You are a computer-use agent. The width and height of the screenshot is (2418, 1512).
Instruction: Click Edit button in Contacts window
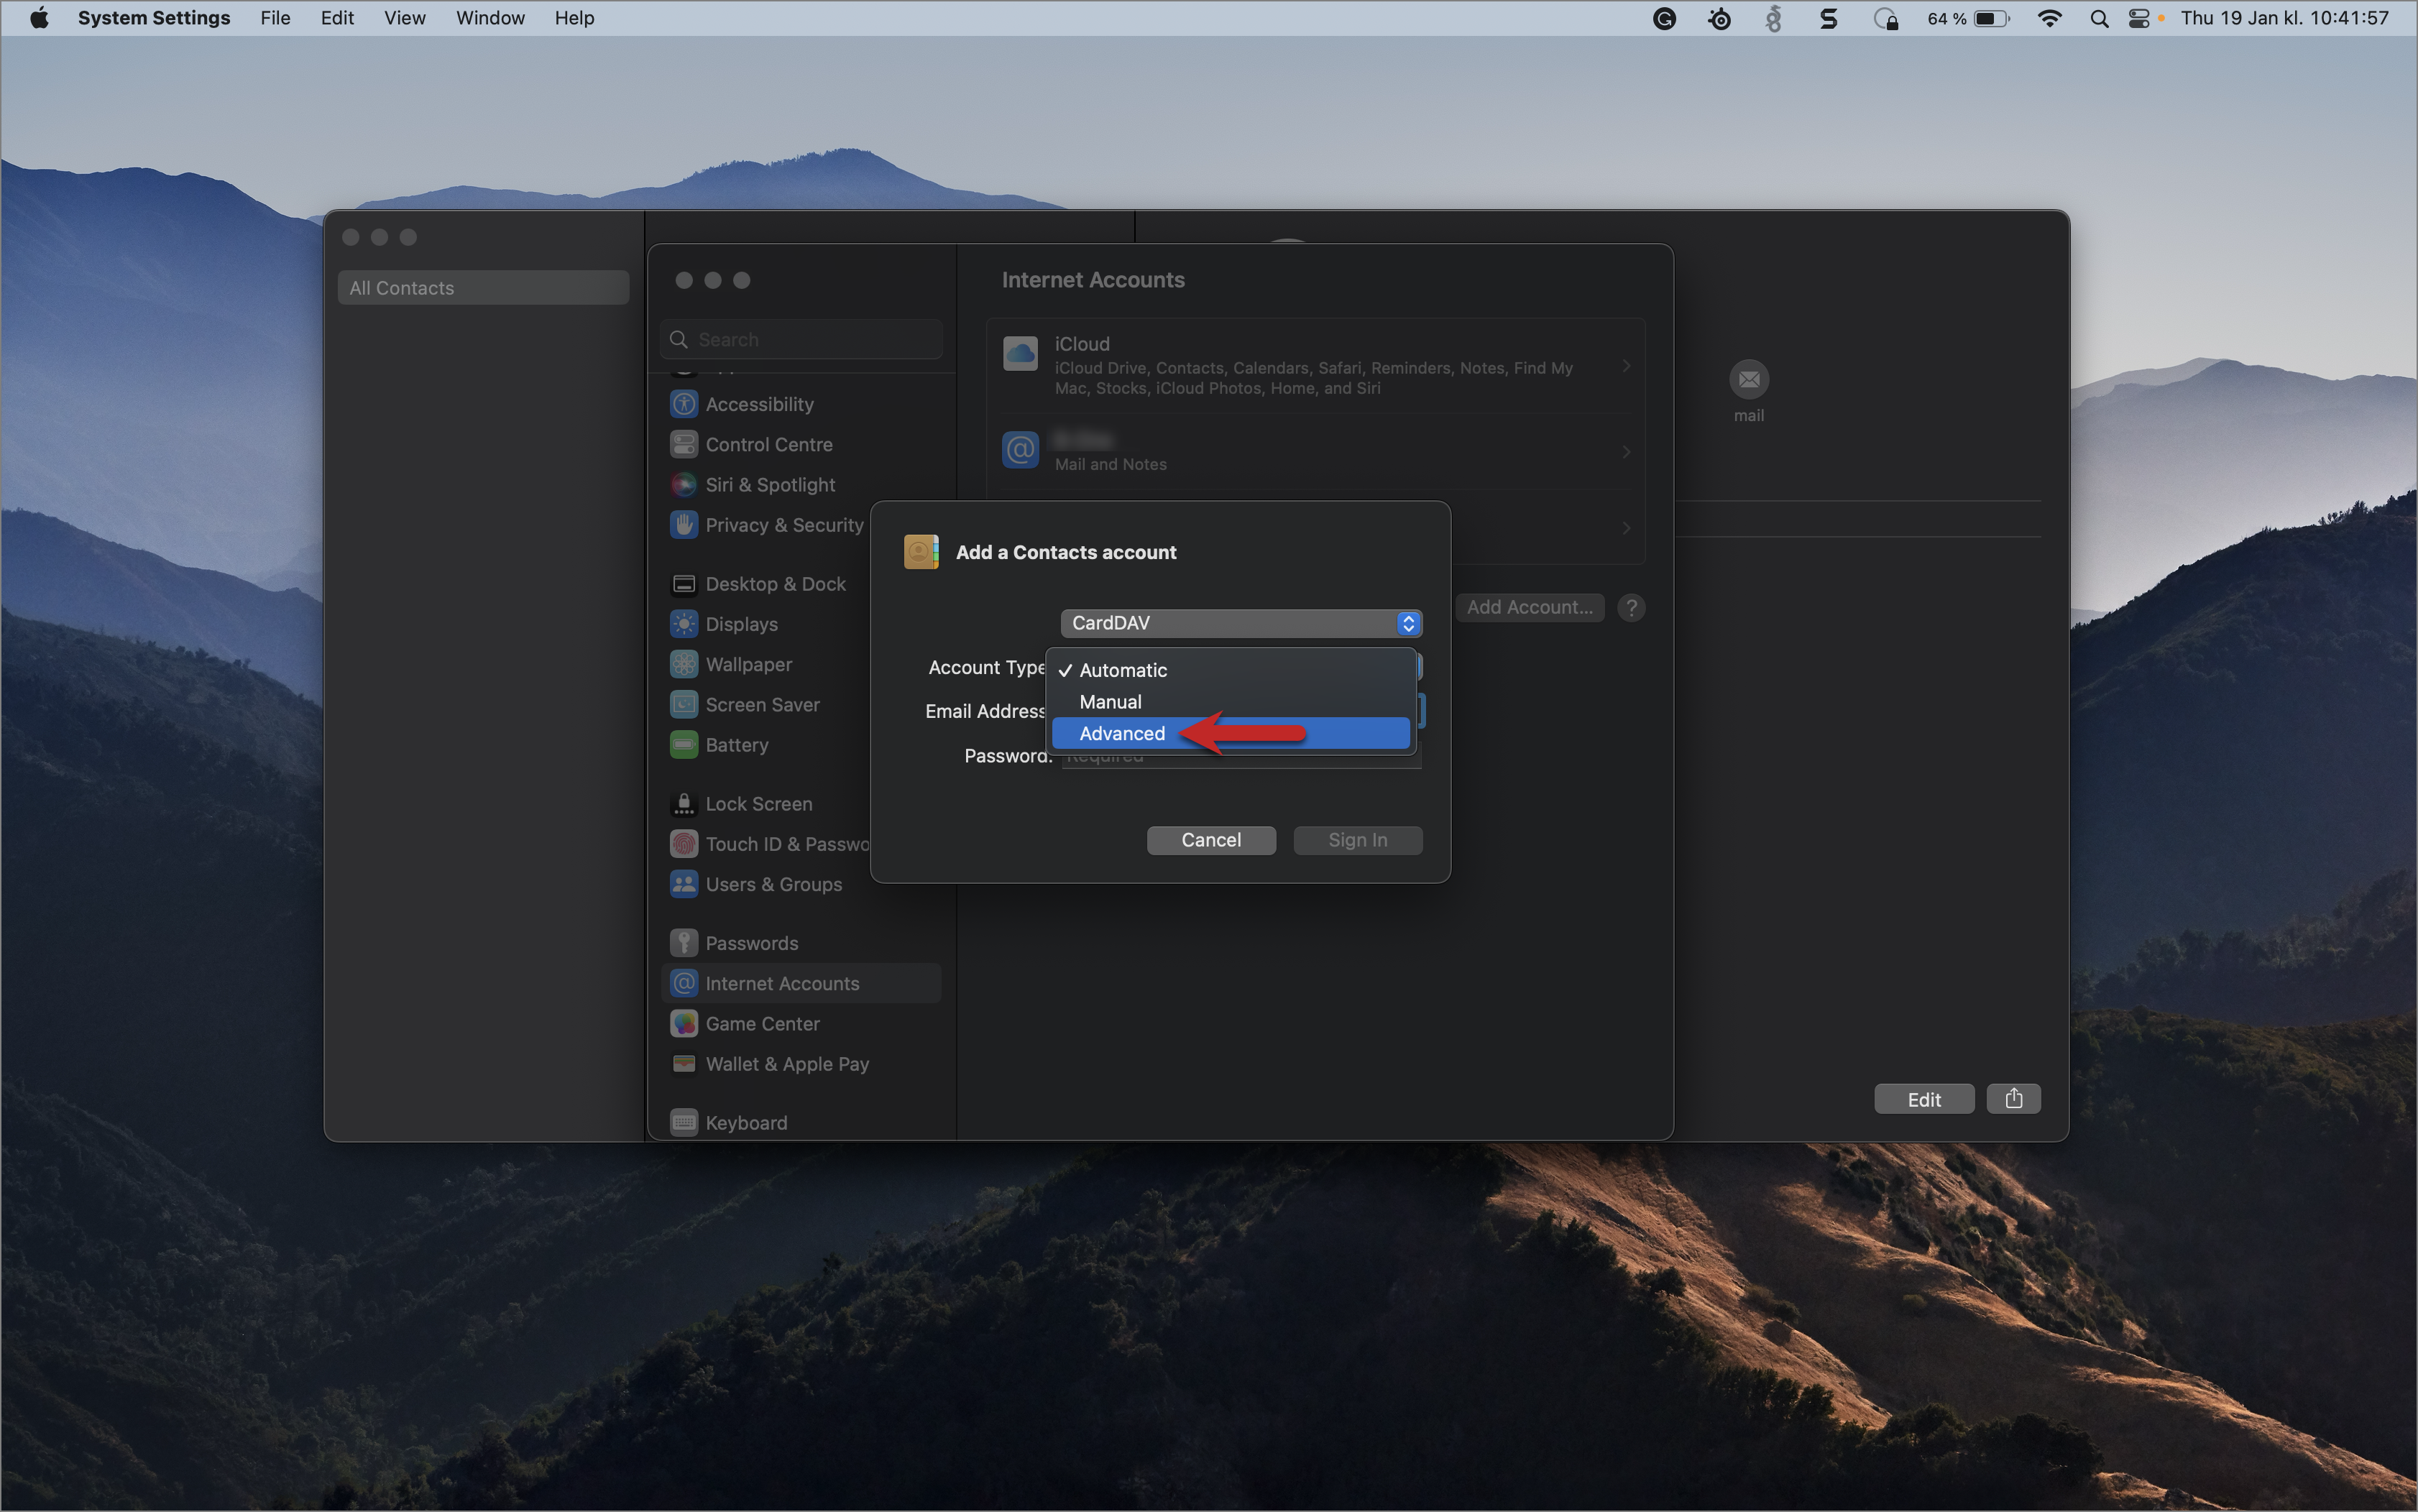(1924, 1099)
